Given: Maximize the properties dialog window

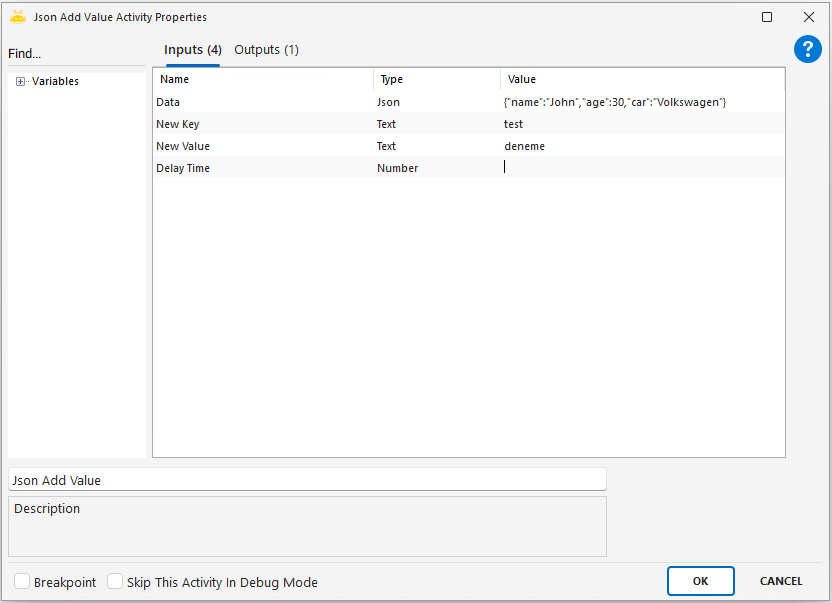Looking at the screenshot, I should coord(767,17).
